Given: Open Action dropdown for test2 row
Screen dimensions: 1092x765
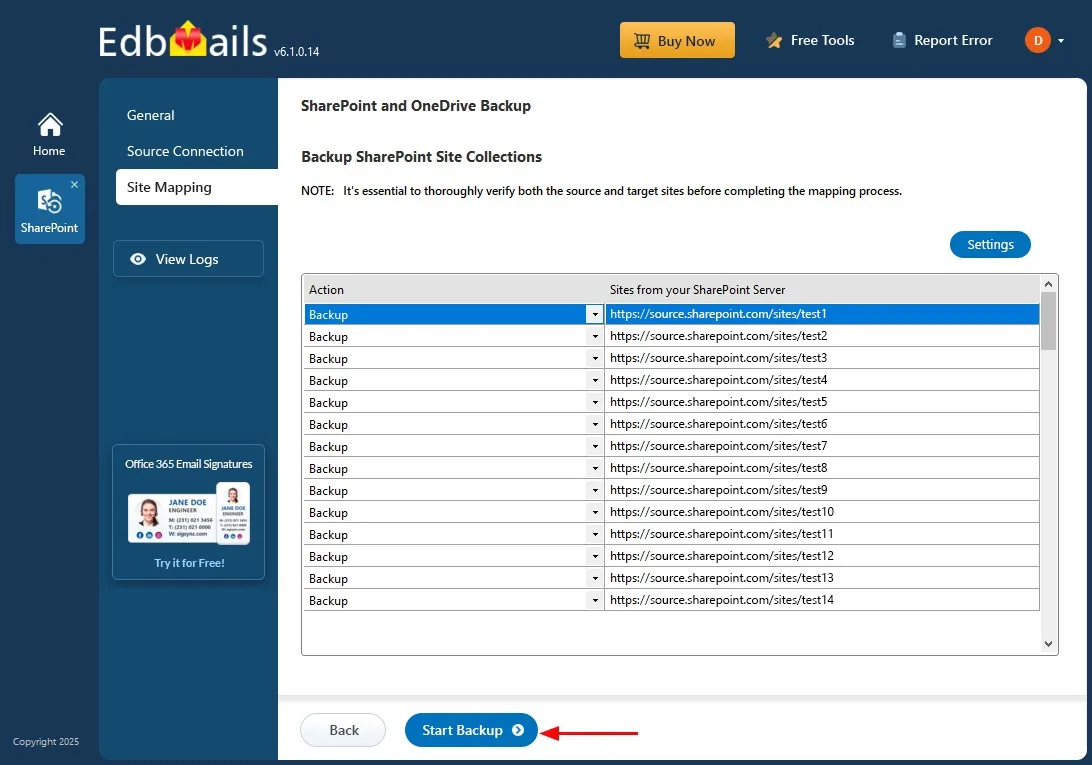Looking at the screenshot, I should 595,336.
